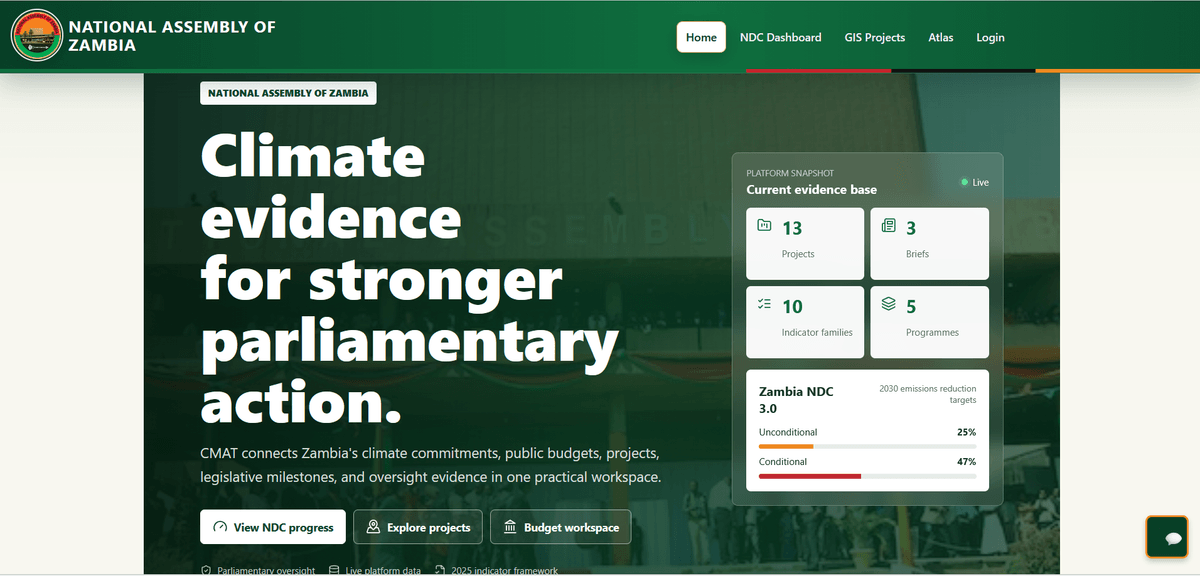Screen dimensions: 1200x576
Task: Click the CMAT description paragraph
Action: point(430,465)
